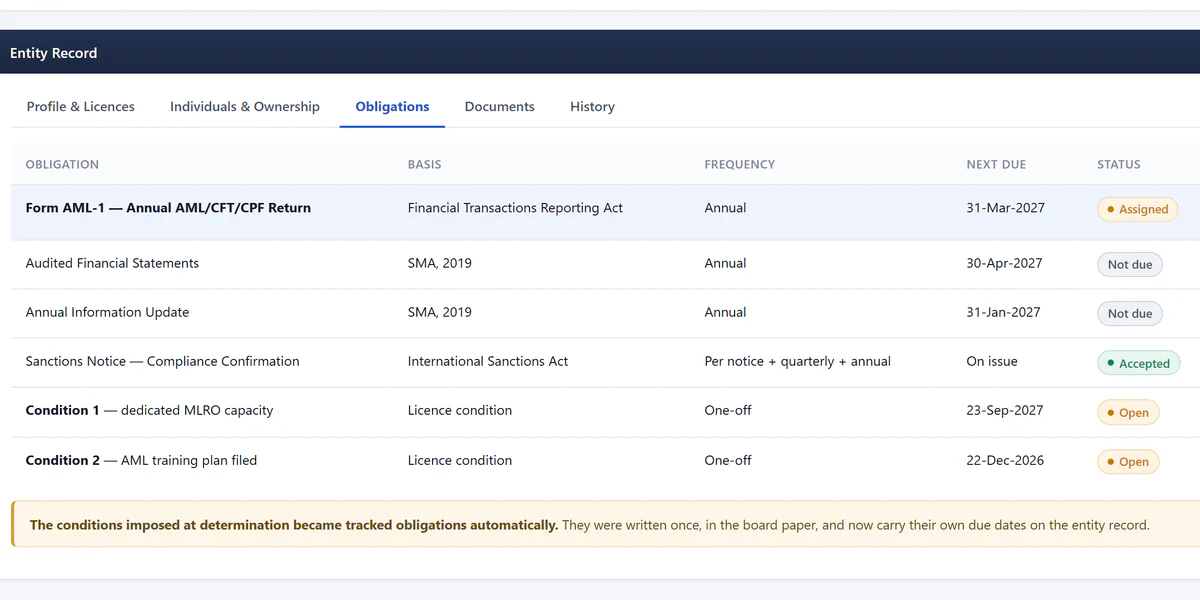Click the FREQUENCY column header
Viewport: 1200px width, 600px height.
(x=739, y=164)
